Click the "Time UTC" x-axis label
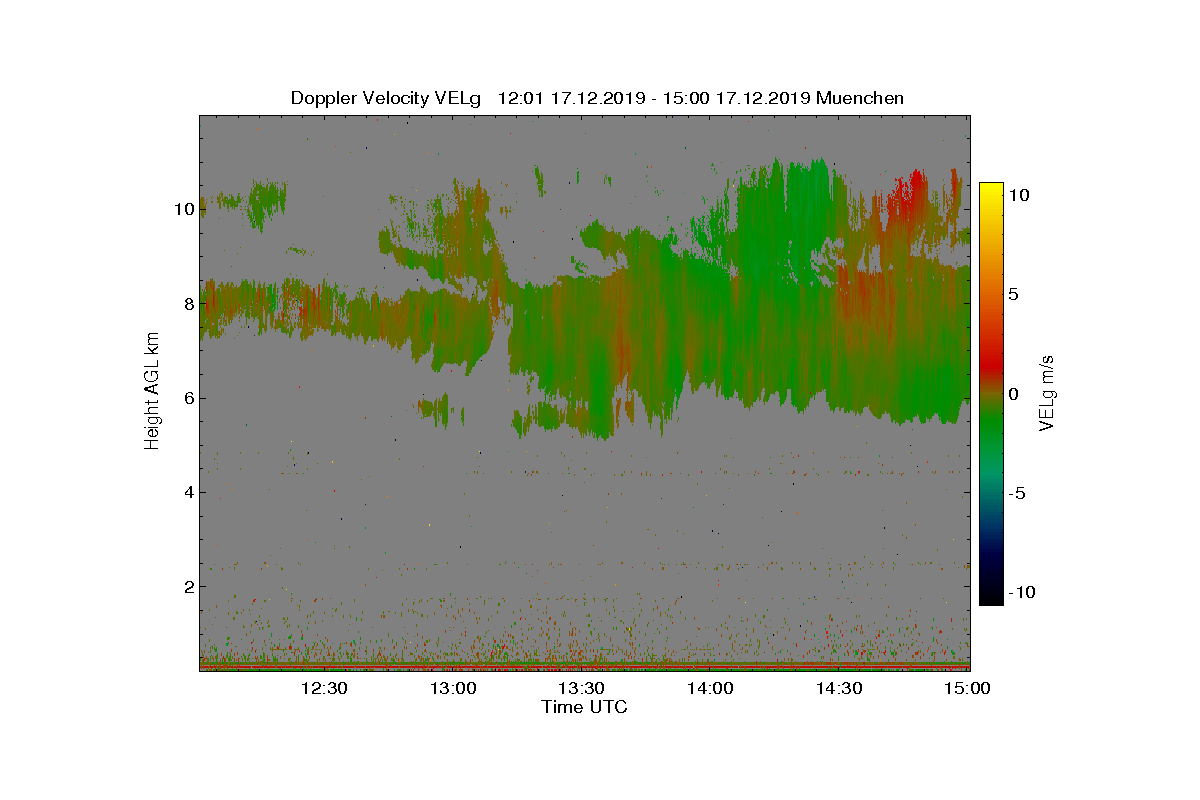This screenshot has width=1200, height=800. pos(584,707)
